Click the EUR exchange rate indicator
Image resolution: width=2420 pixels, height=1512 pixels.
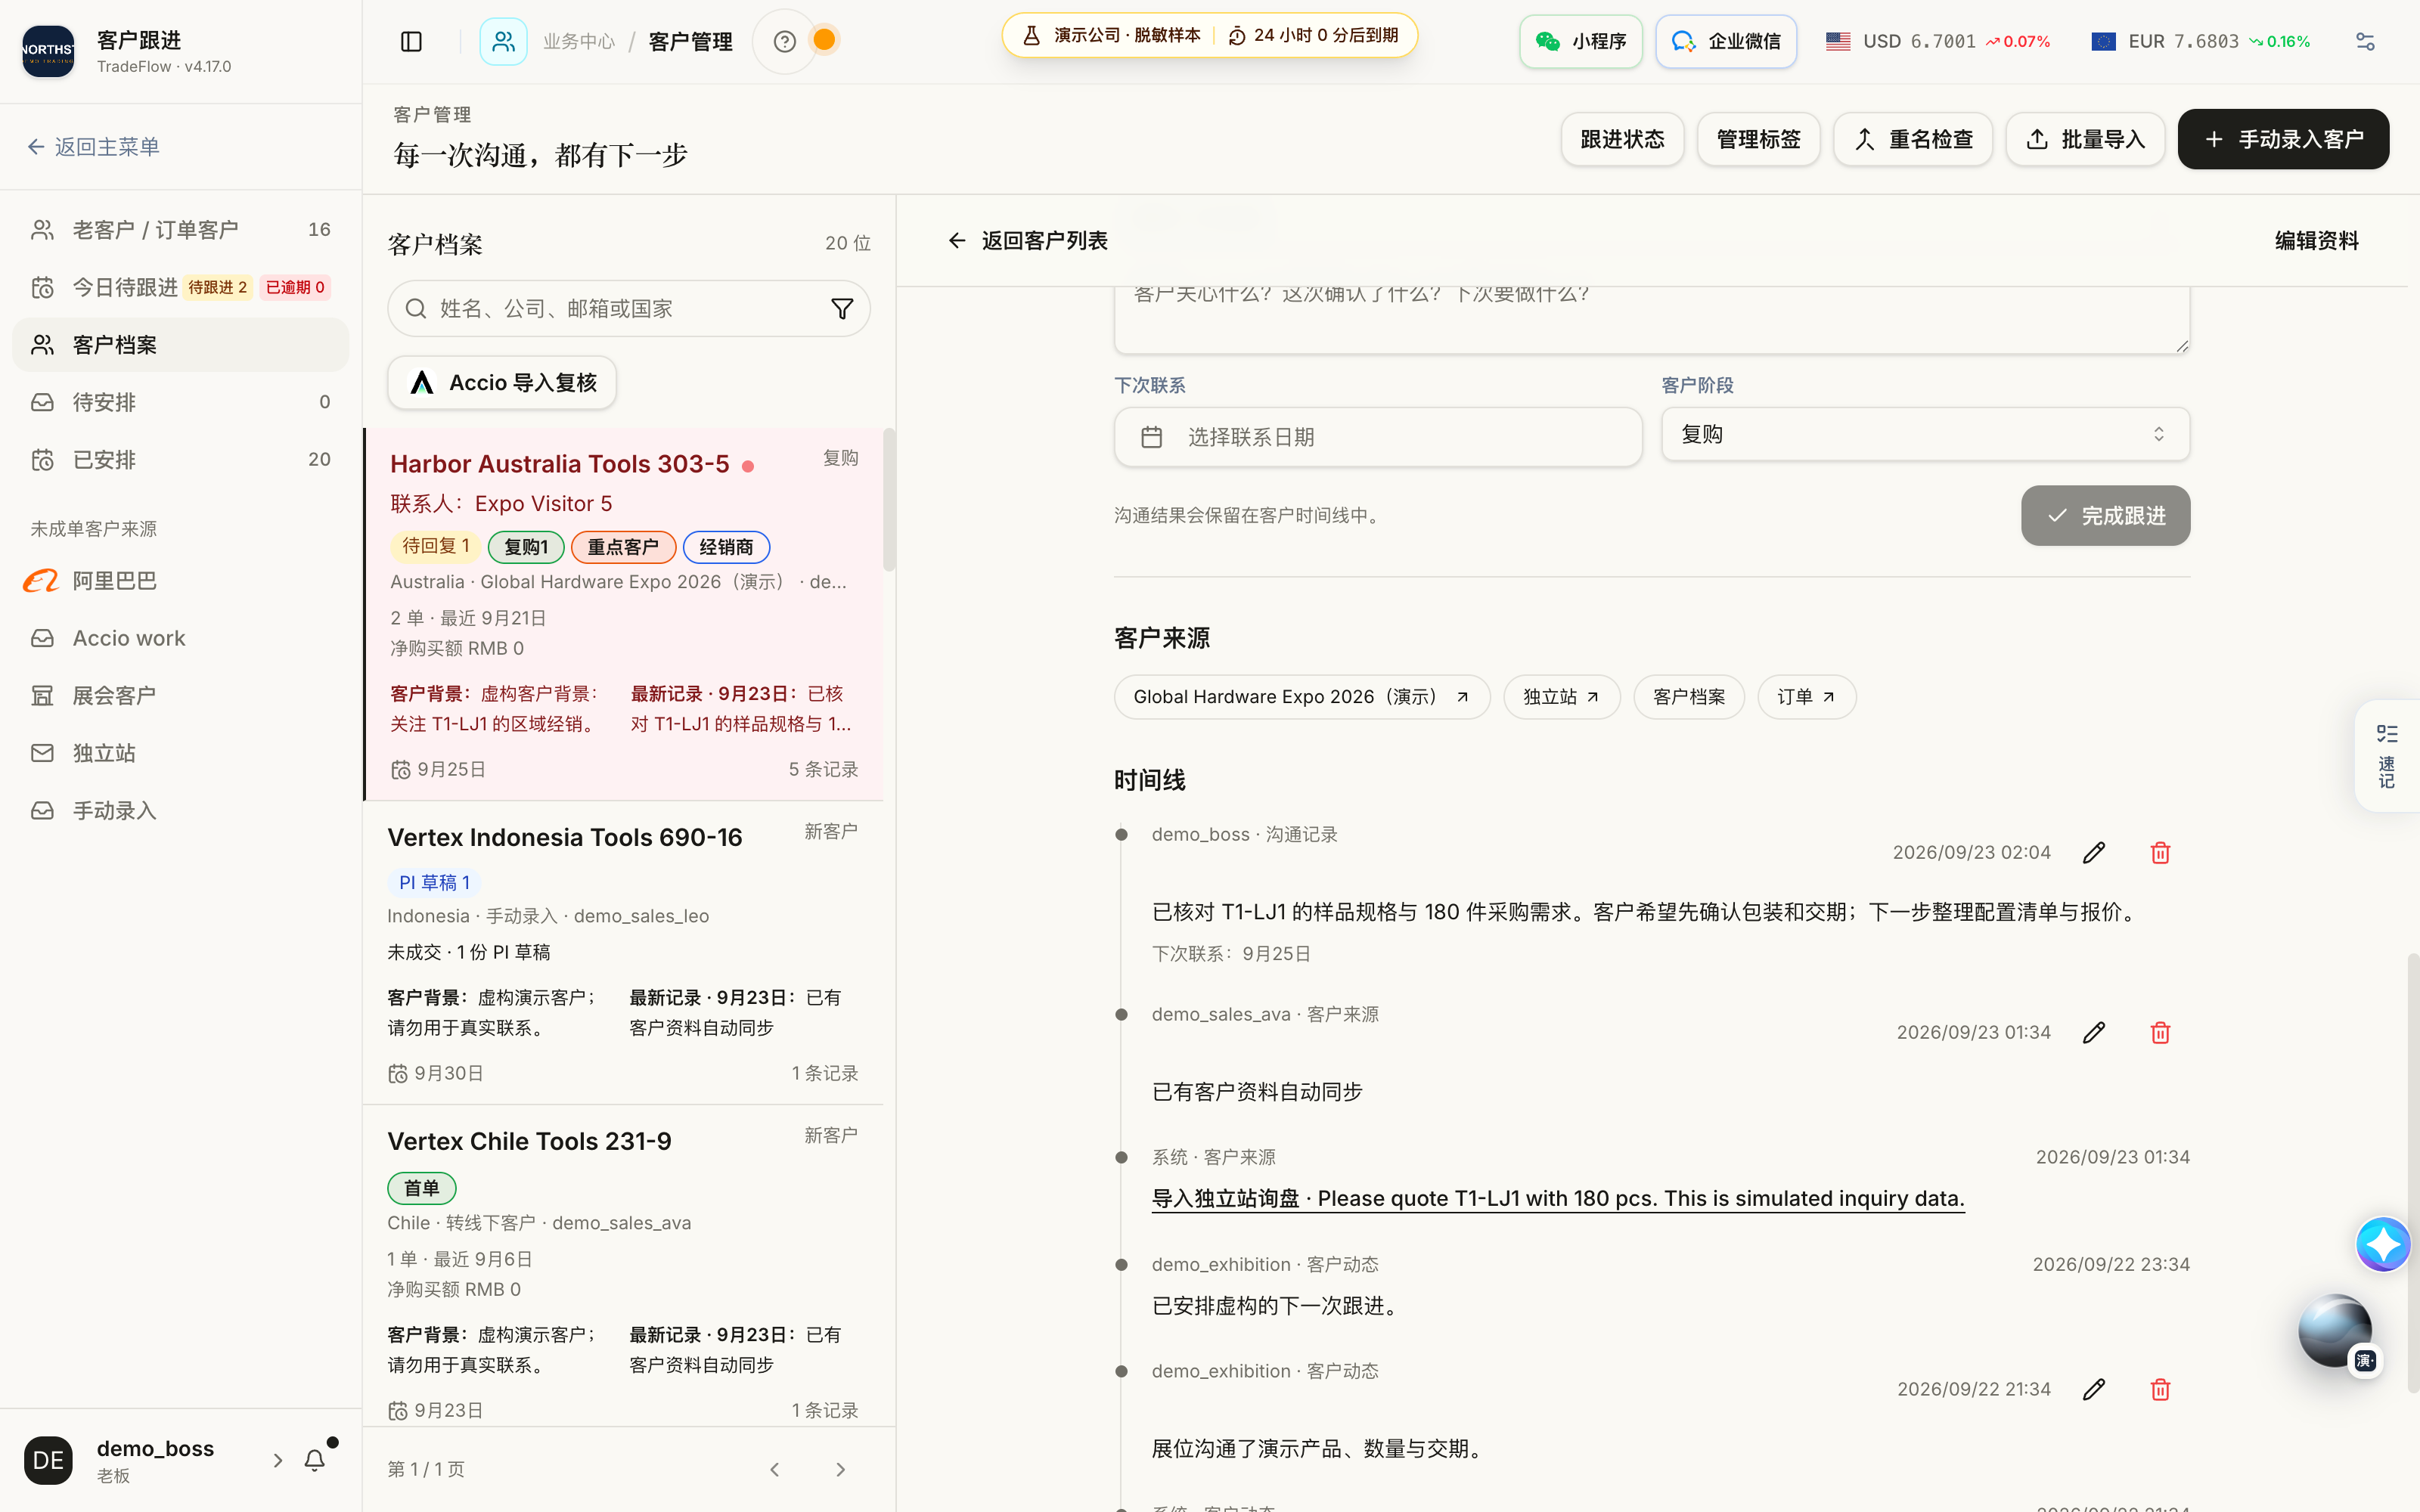click(x=2200, y=41)
